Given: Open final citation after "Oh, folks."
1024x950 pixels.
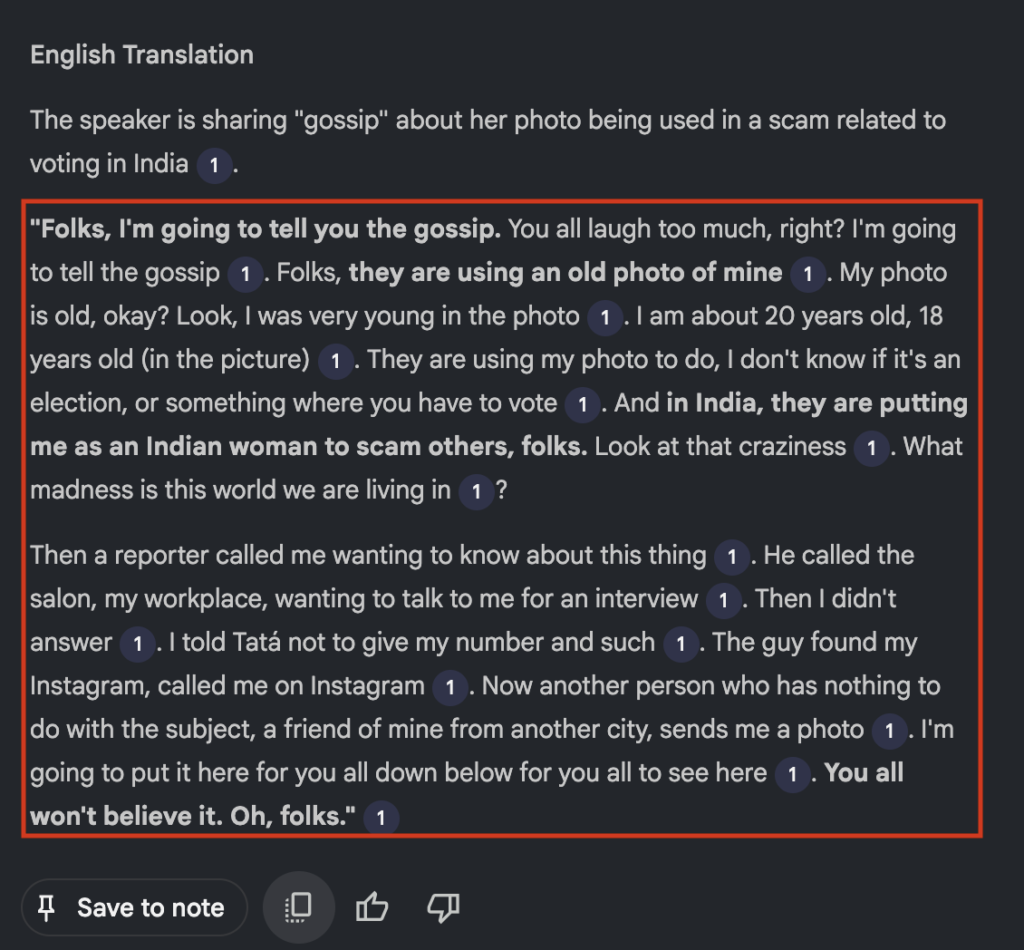Looking at the screenshot, I should pyautogui.click(x=380, y=818).
